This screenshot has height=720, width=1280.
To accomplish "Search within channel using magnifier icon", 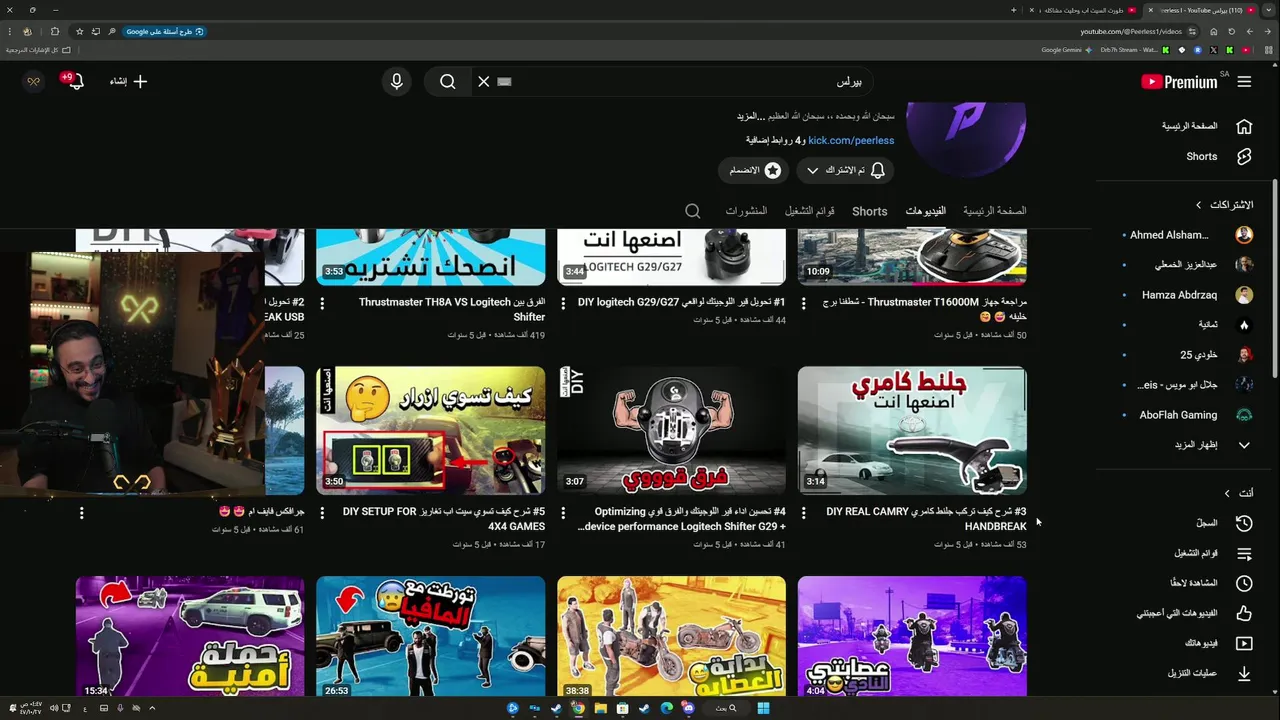I will click(x=692, y=211).
